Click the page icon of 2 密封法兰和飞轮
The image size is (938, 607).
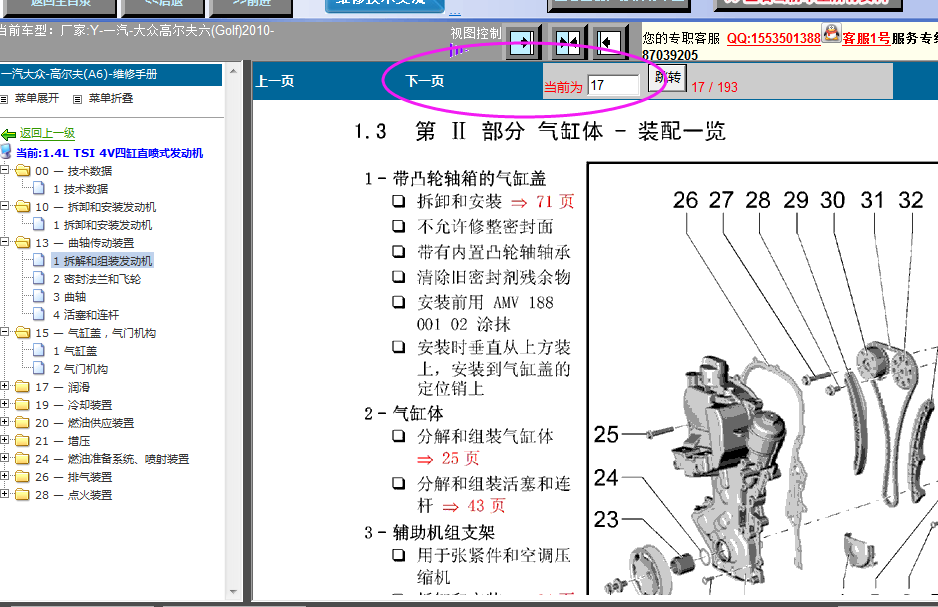(x=39, y=277)
